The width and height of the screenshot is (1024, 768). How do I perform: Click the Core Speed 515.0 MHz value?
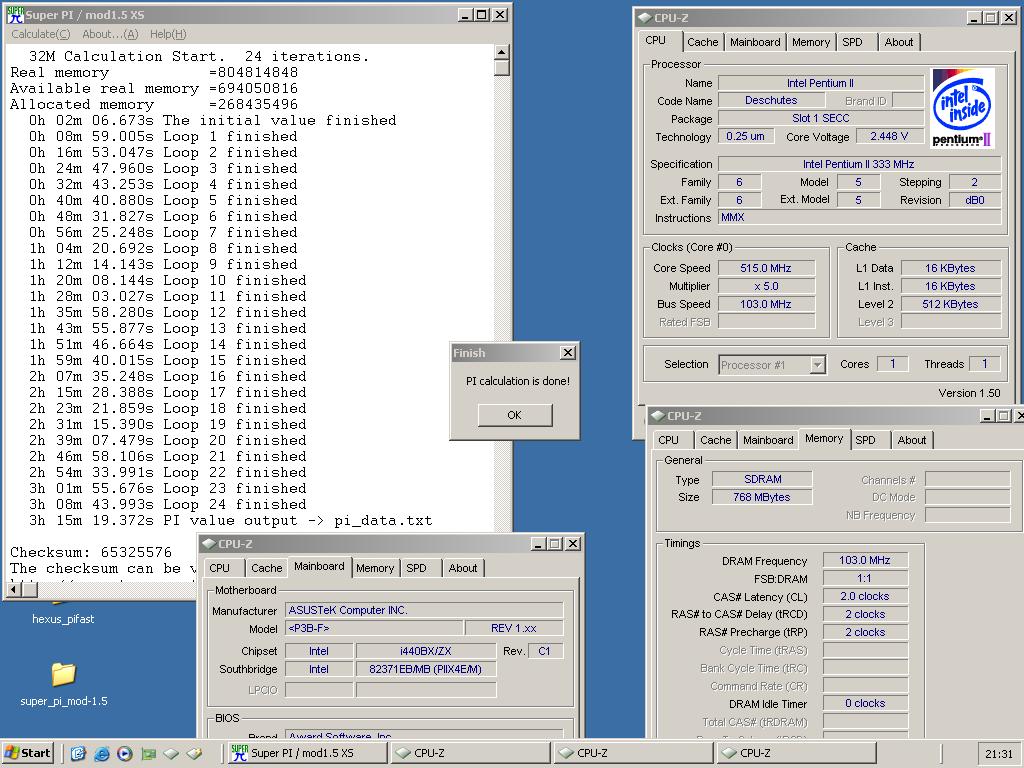tap(766, 268)
